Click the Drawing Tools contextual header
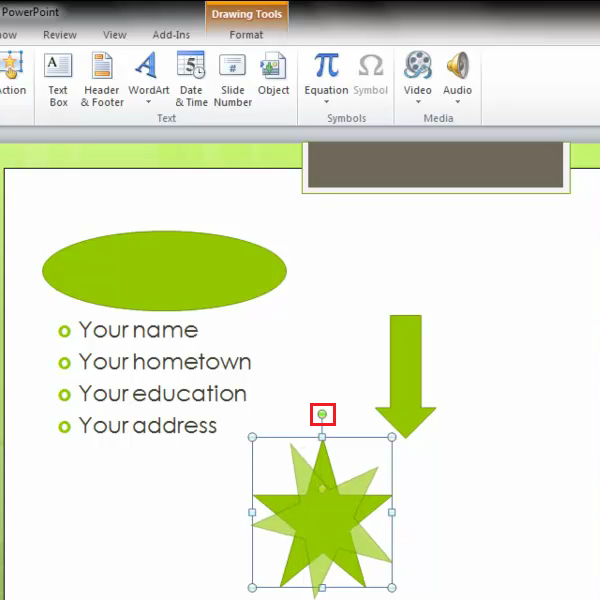 click(247, 14)
